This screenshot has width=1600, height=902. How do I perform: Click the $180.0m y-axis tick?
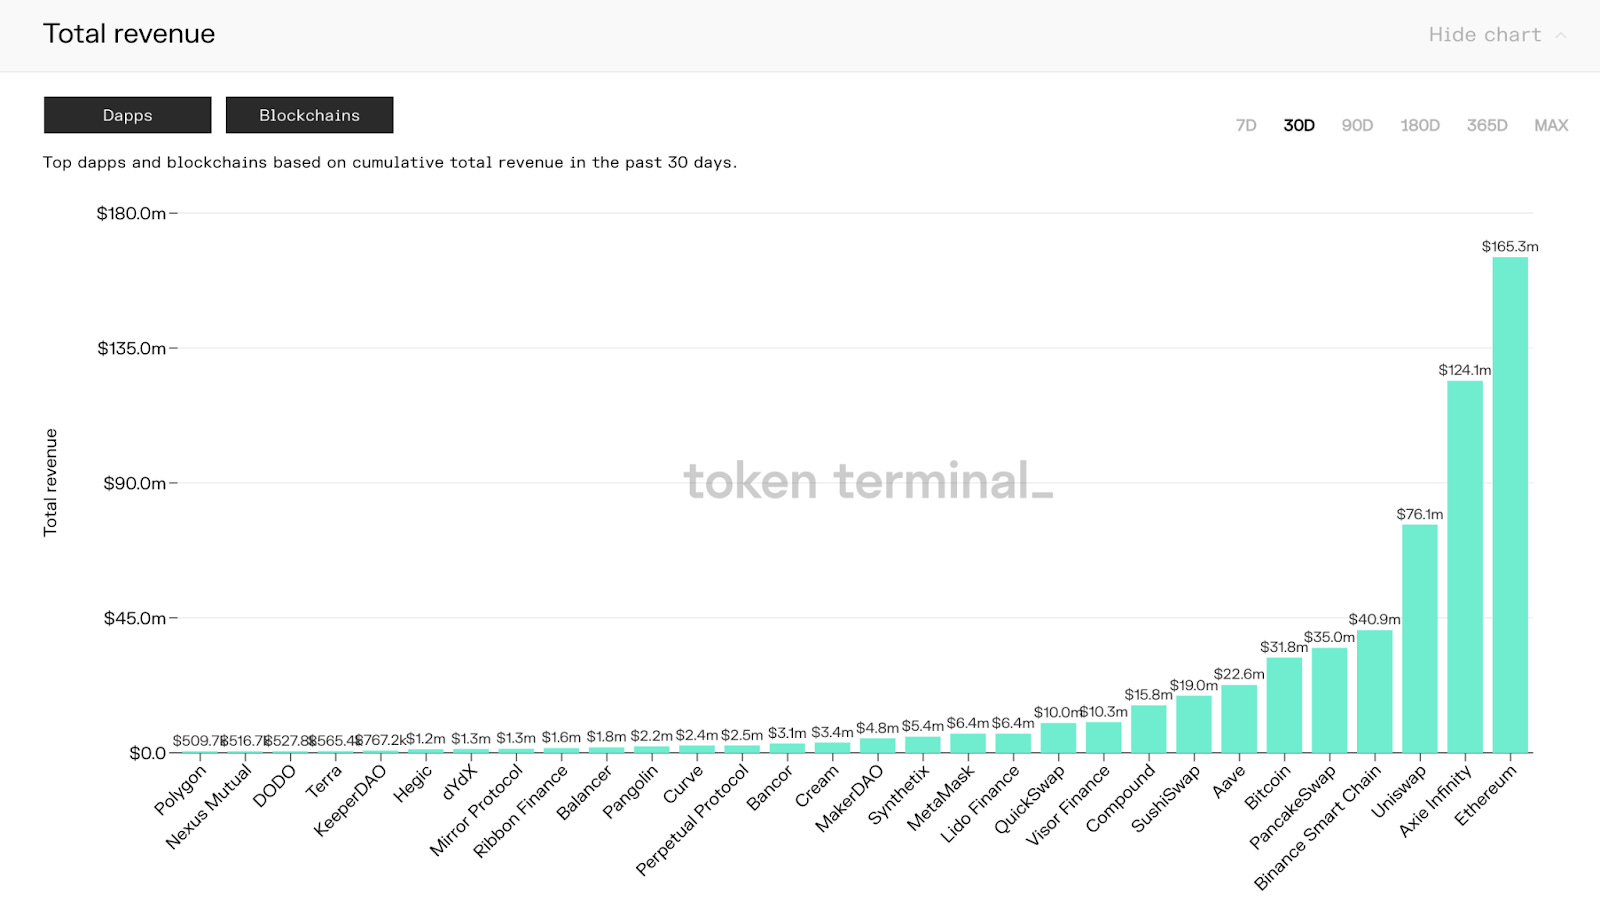(x=131, y=213)
